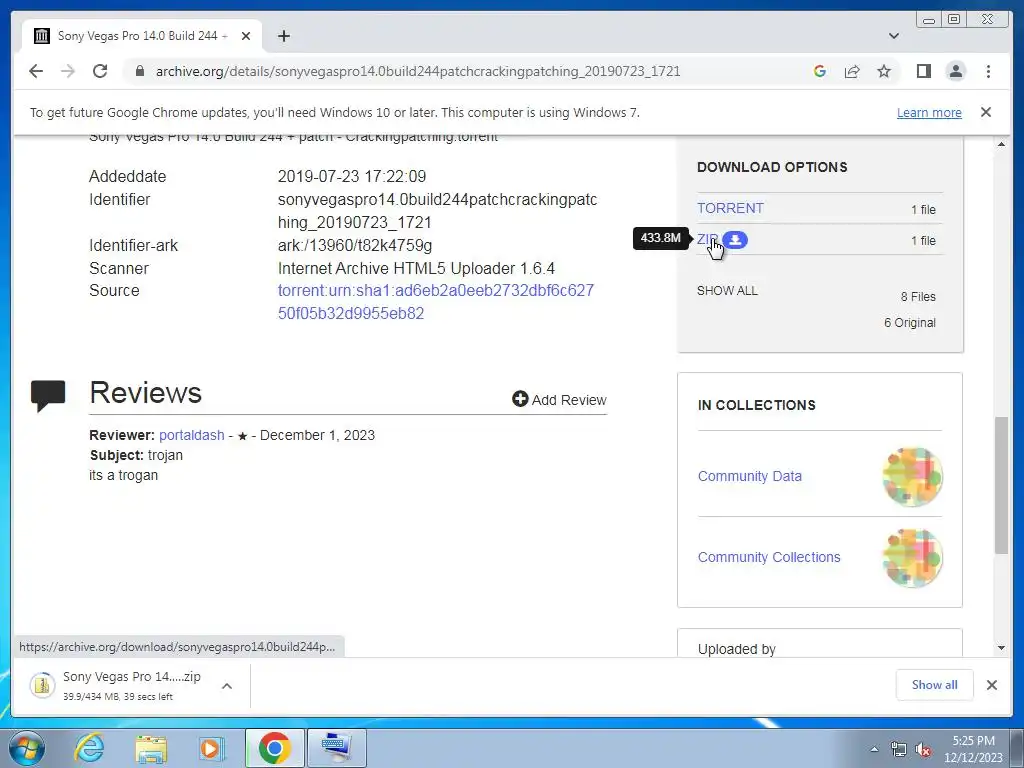The height and width of the screenshot is (768, 1024).
Task: Click the page scrollbar thumb
Action: click(x=1001, y=485)
